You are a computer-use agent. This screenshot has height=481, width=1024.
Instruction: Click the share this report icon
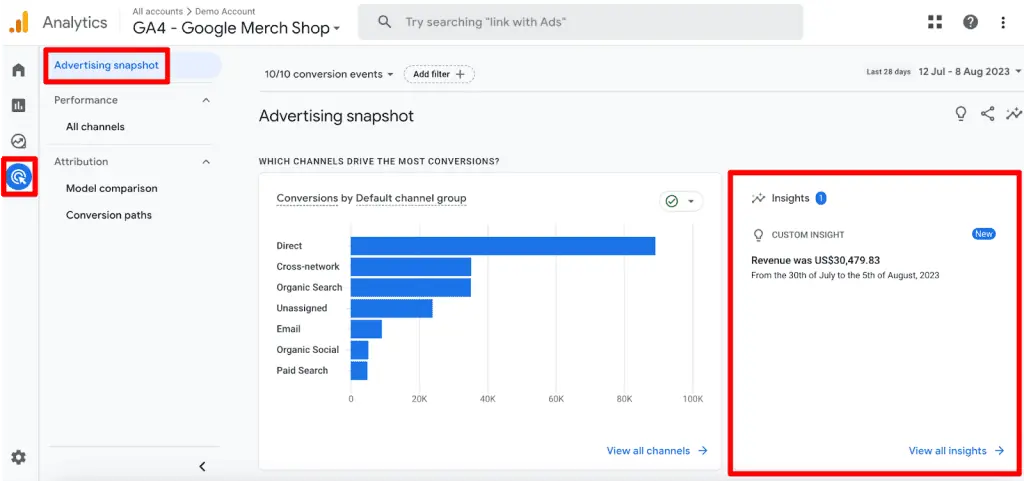(987, 114)
